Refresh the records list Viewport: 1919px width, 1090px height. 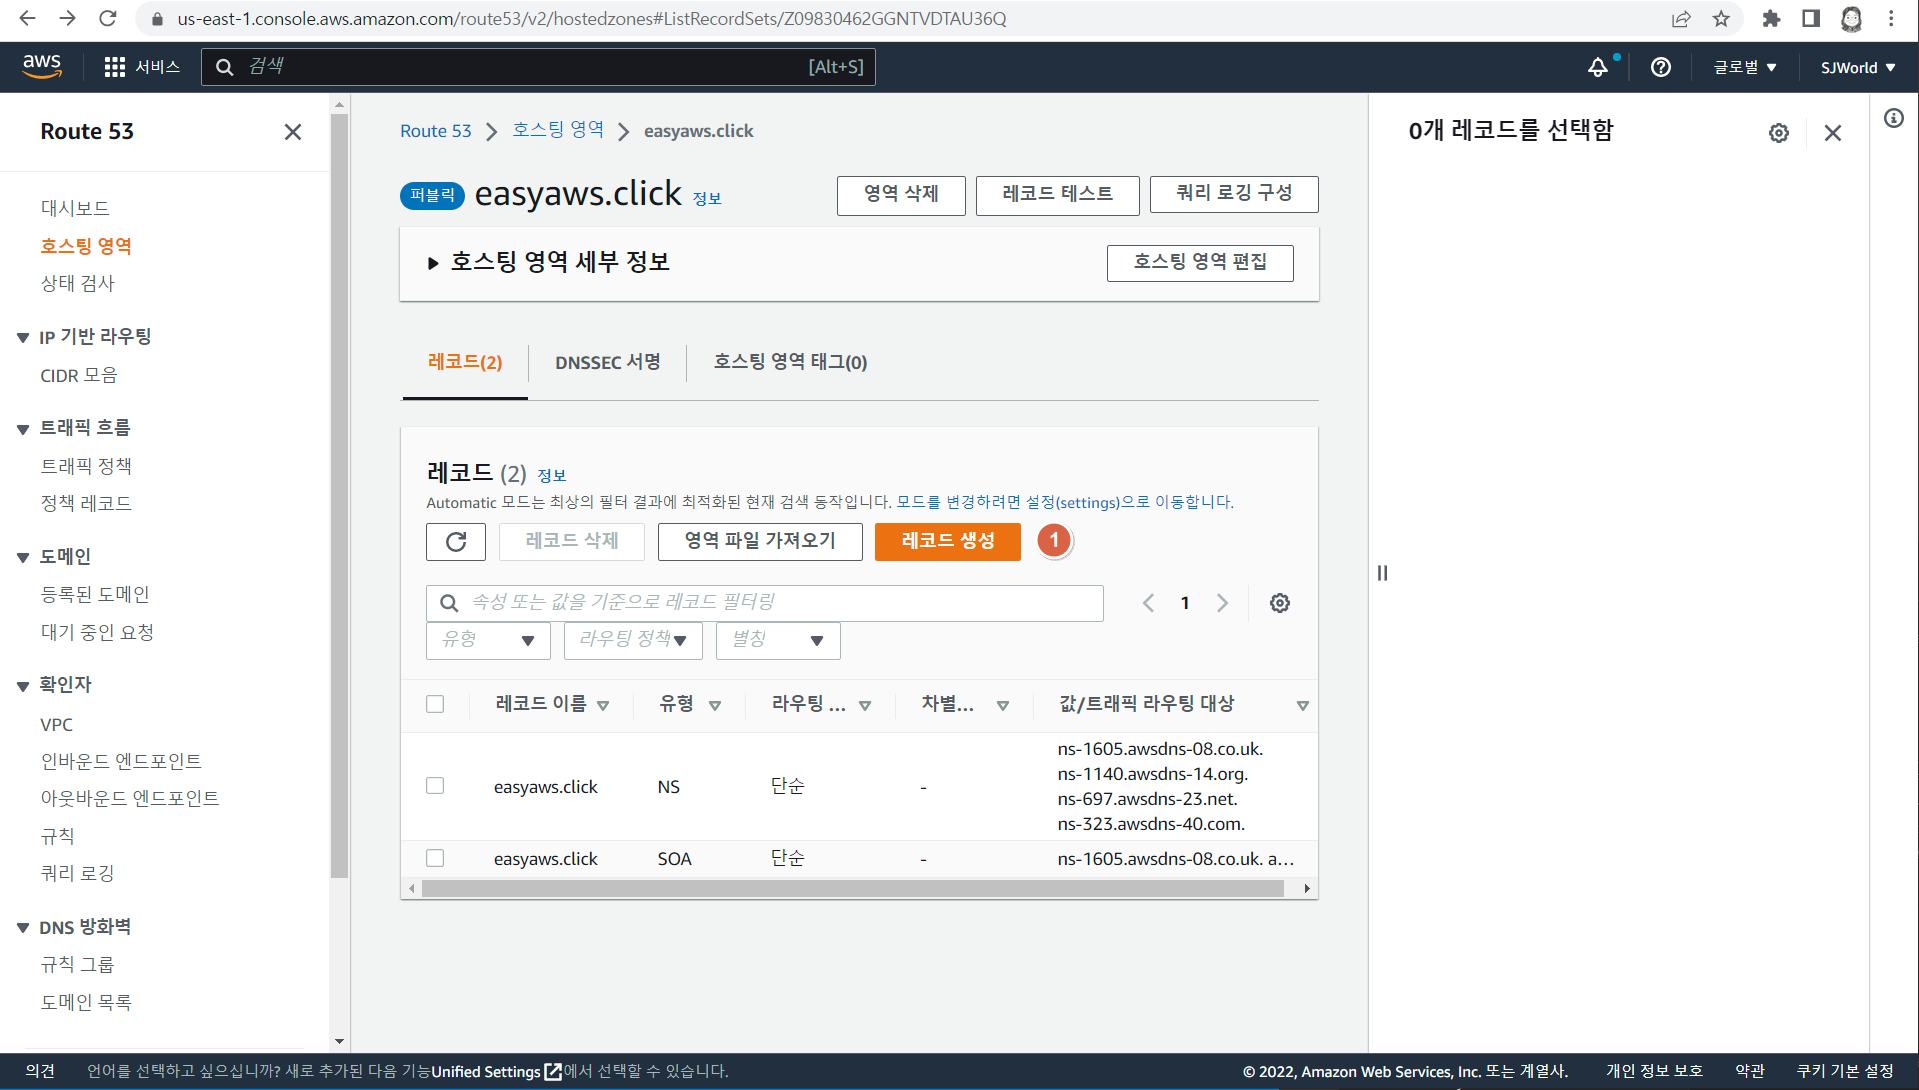[x=456, y=542]
